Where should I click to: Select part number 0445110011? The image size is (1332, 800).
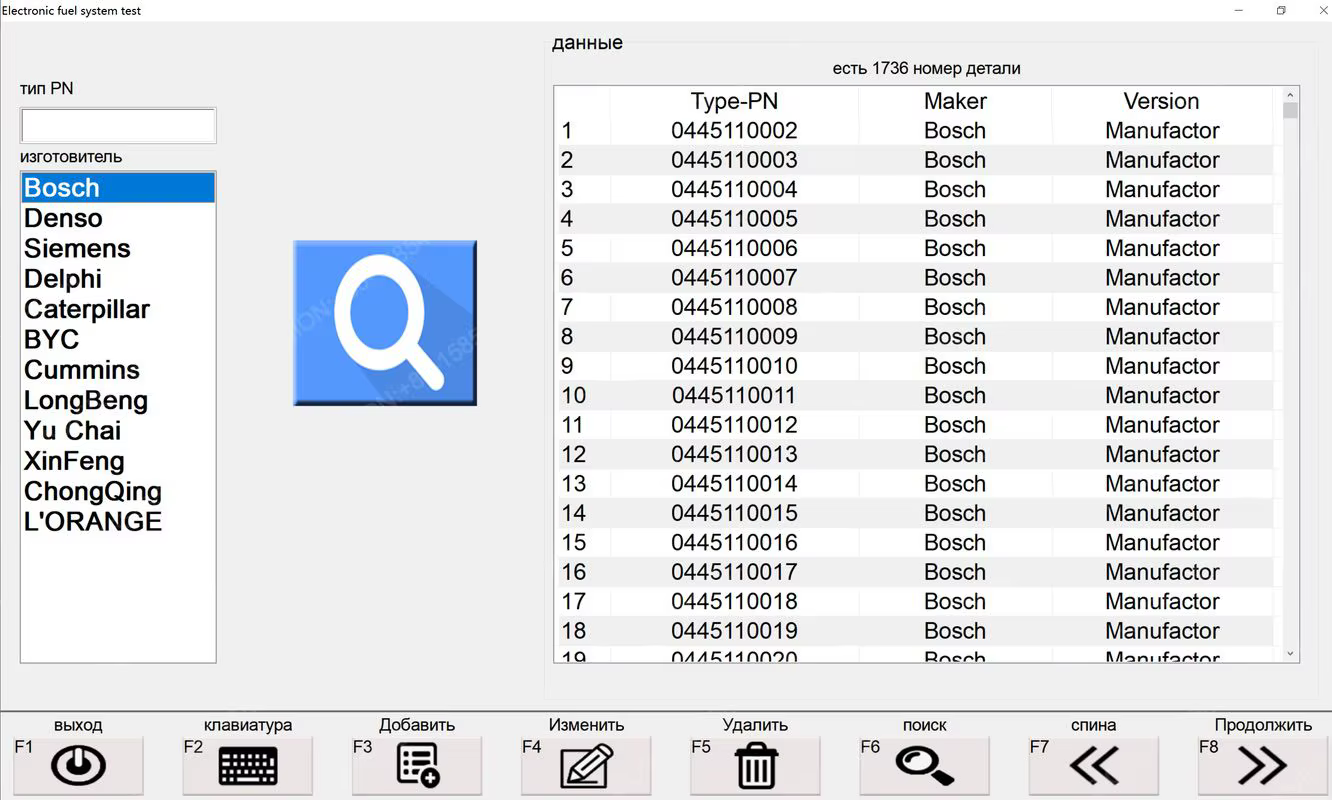(x=734, y=395)
